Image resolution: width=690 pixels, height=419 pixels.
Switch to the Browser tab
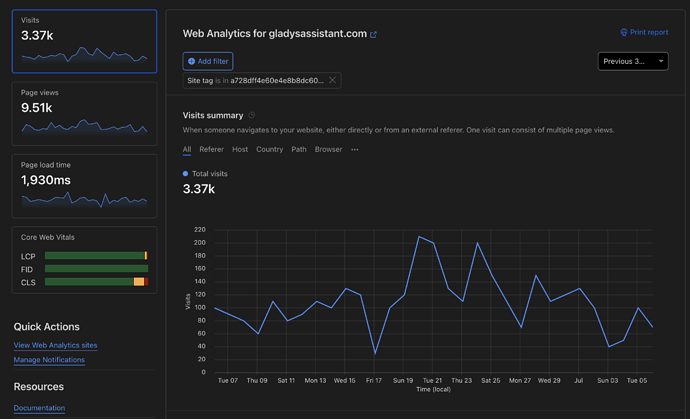click(x=328, y=150)
